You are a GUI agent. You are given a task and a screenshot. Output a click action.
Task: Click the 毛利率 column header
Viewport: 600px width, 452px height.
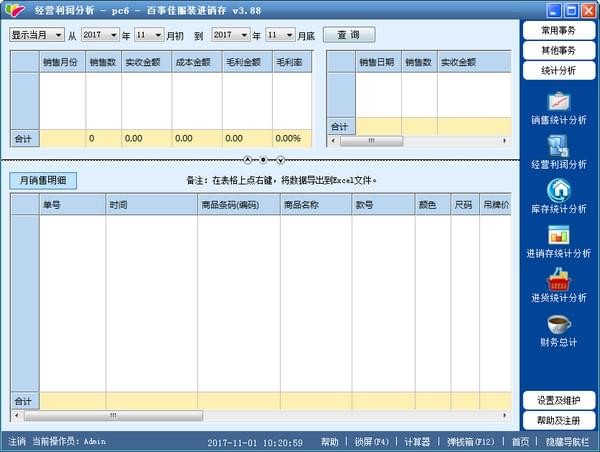(x=291, y=62)
